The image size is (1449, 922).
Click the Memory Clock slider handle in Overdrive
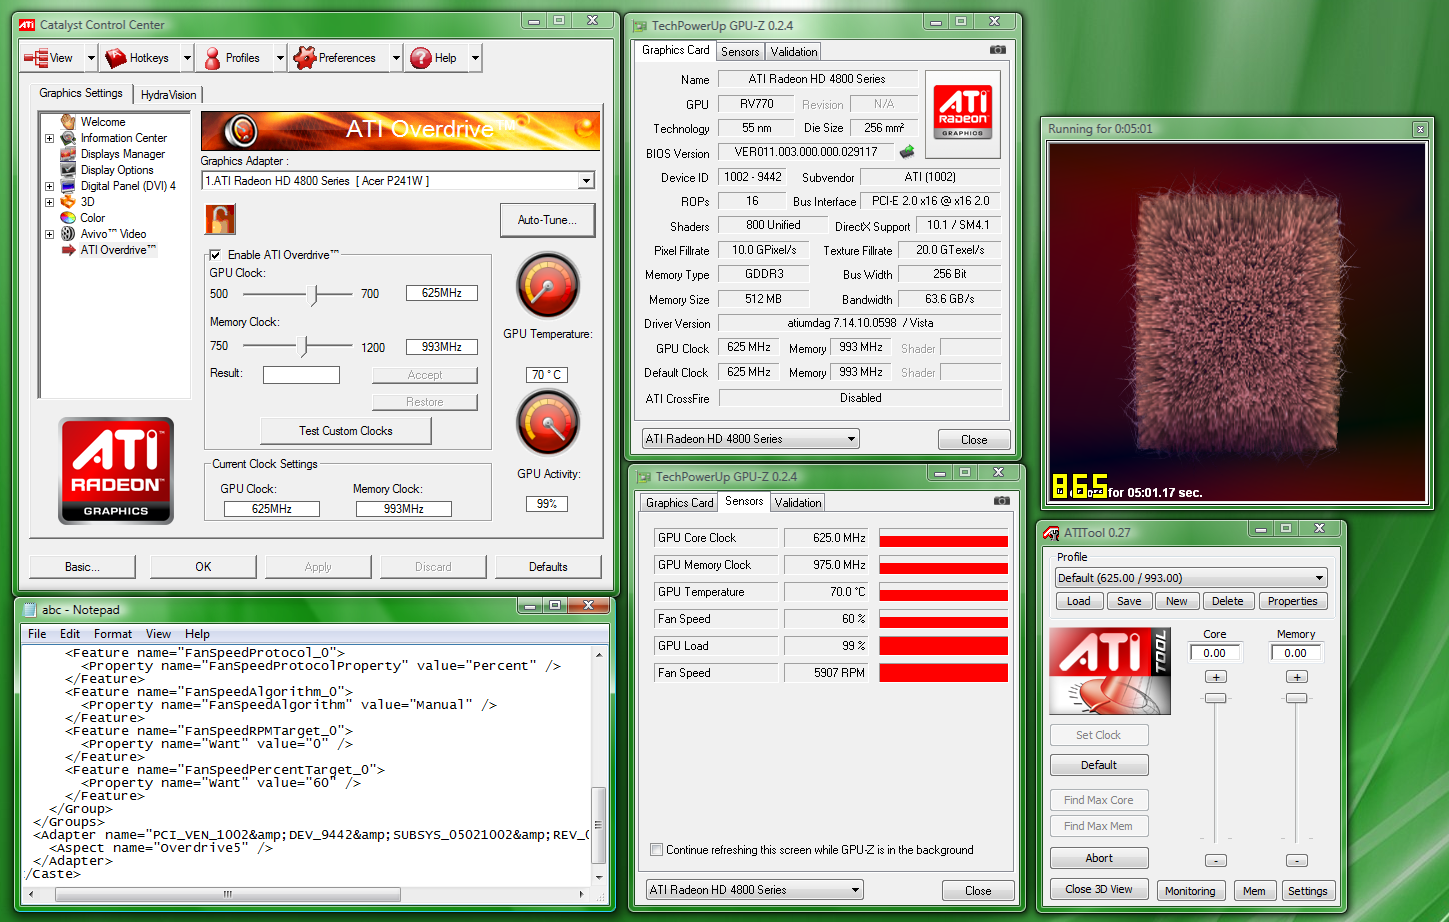(x=305, y=346)
